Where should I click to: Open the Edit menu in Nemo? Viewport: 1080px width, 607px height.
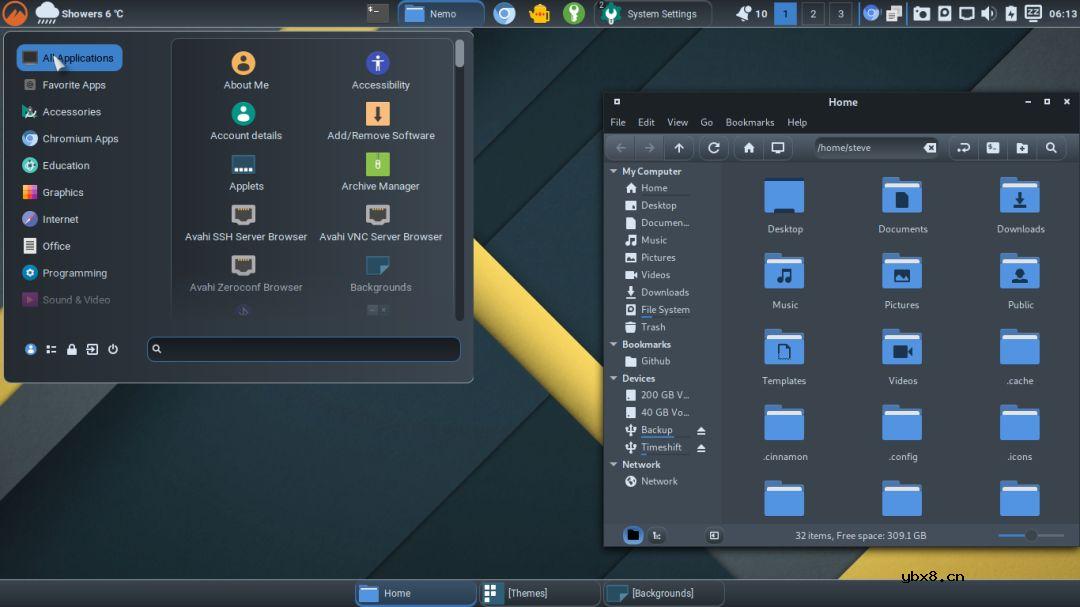646,122
